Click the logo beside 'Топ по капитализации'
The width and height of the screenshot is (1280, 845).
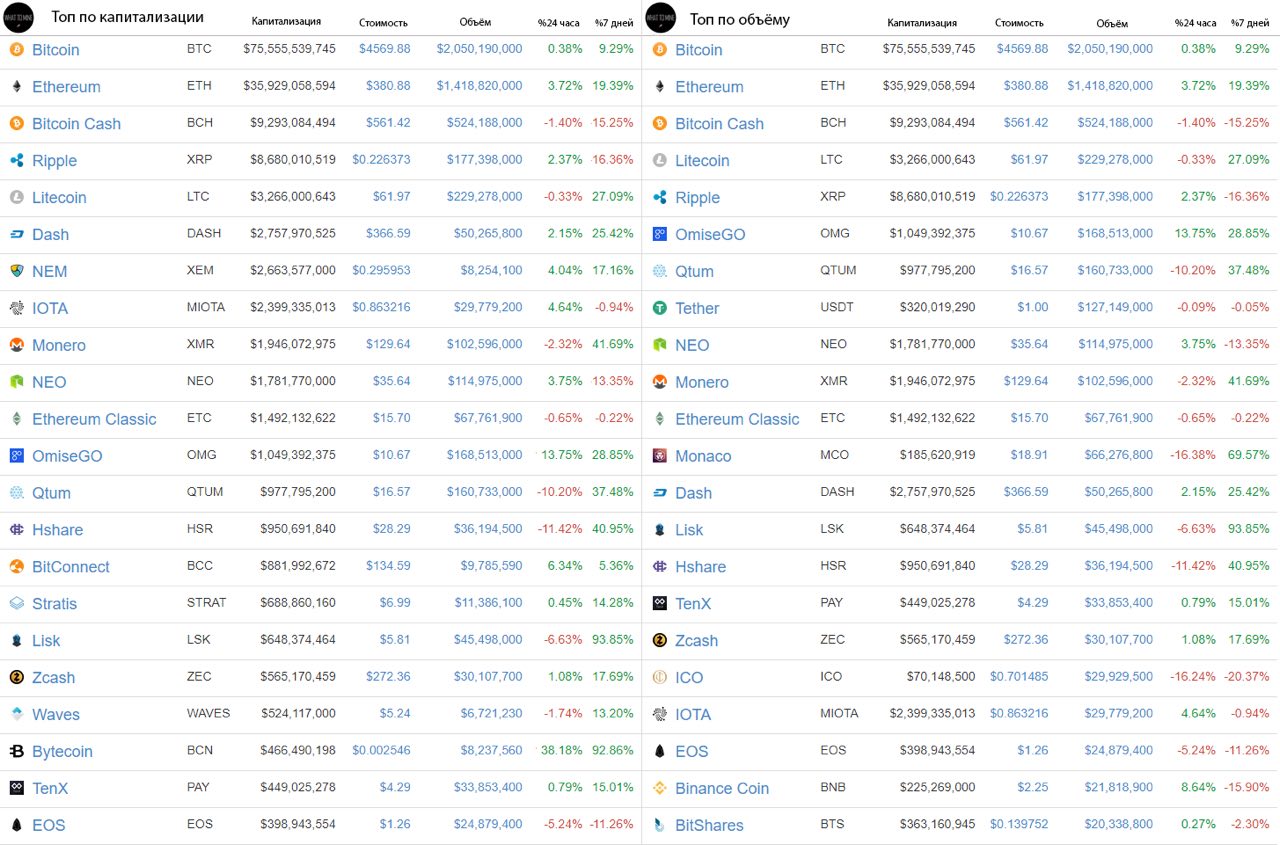point(17,17)
